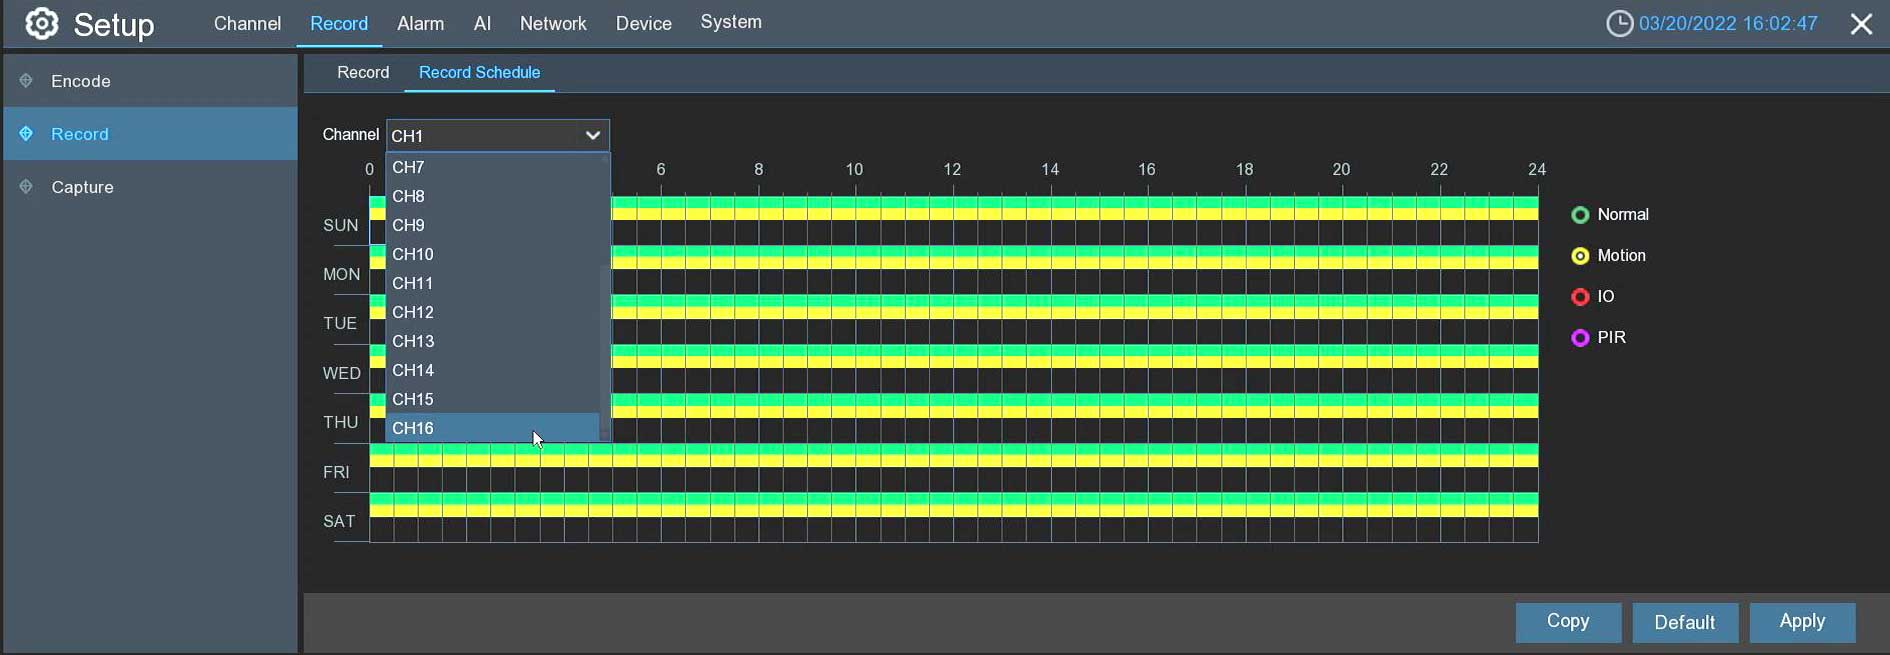Click the Setup gear icon

coord(41,23)
